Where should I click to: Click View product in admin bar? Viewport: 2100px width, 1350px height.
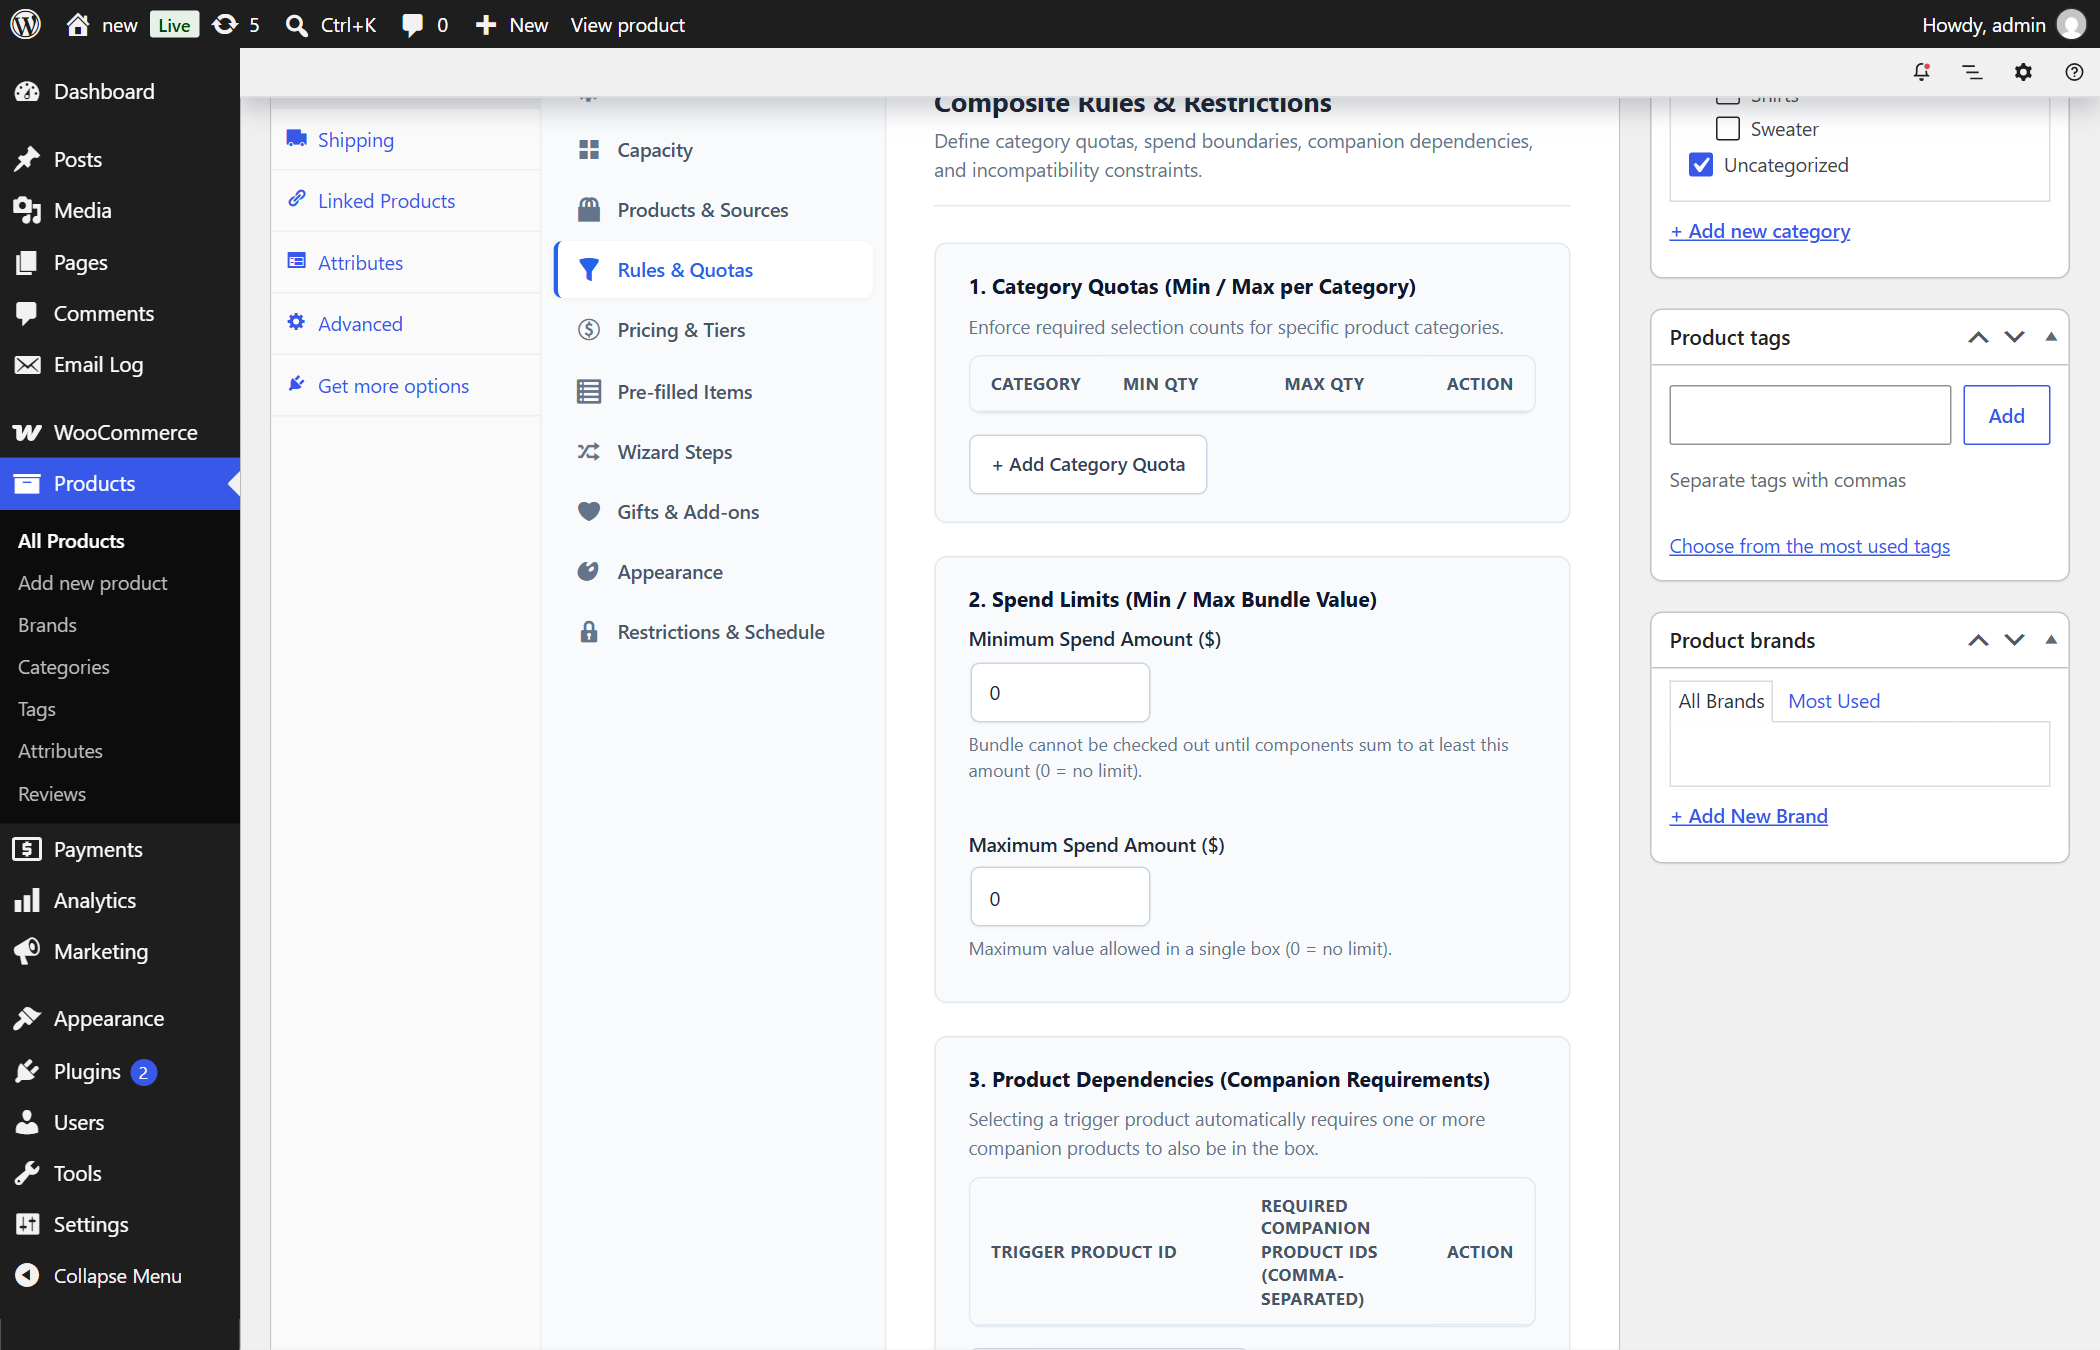627,25
